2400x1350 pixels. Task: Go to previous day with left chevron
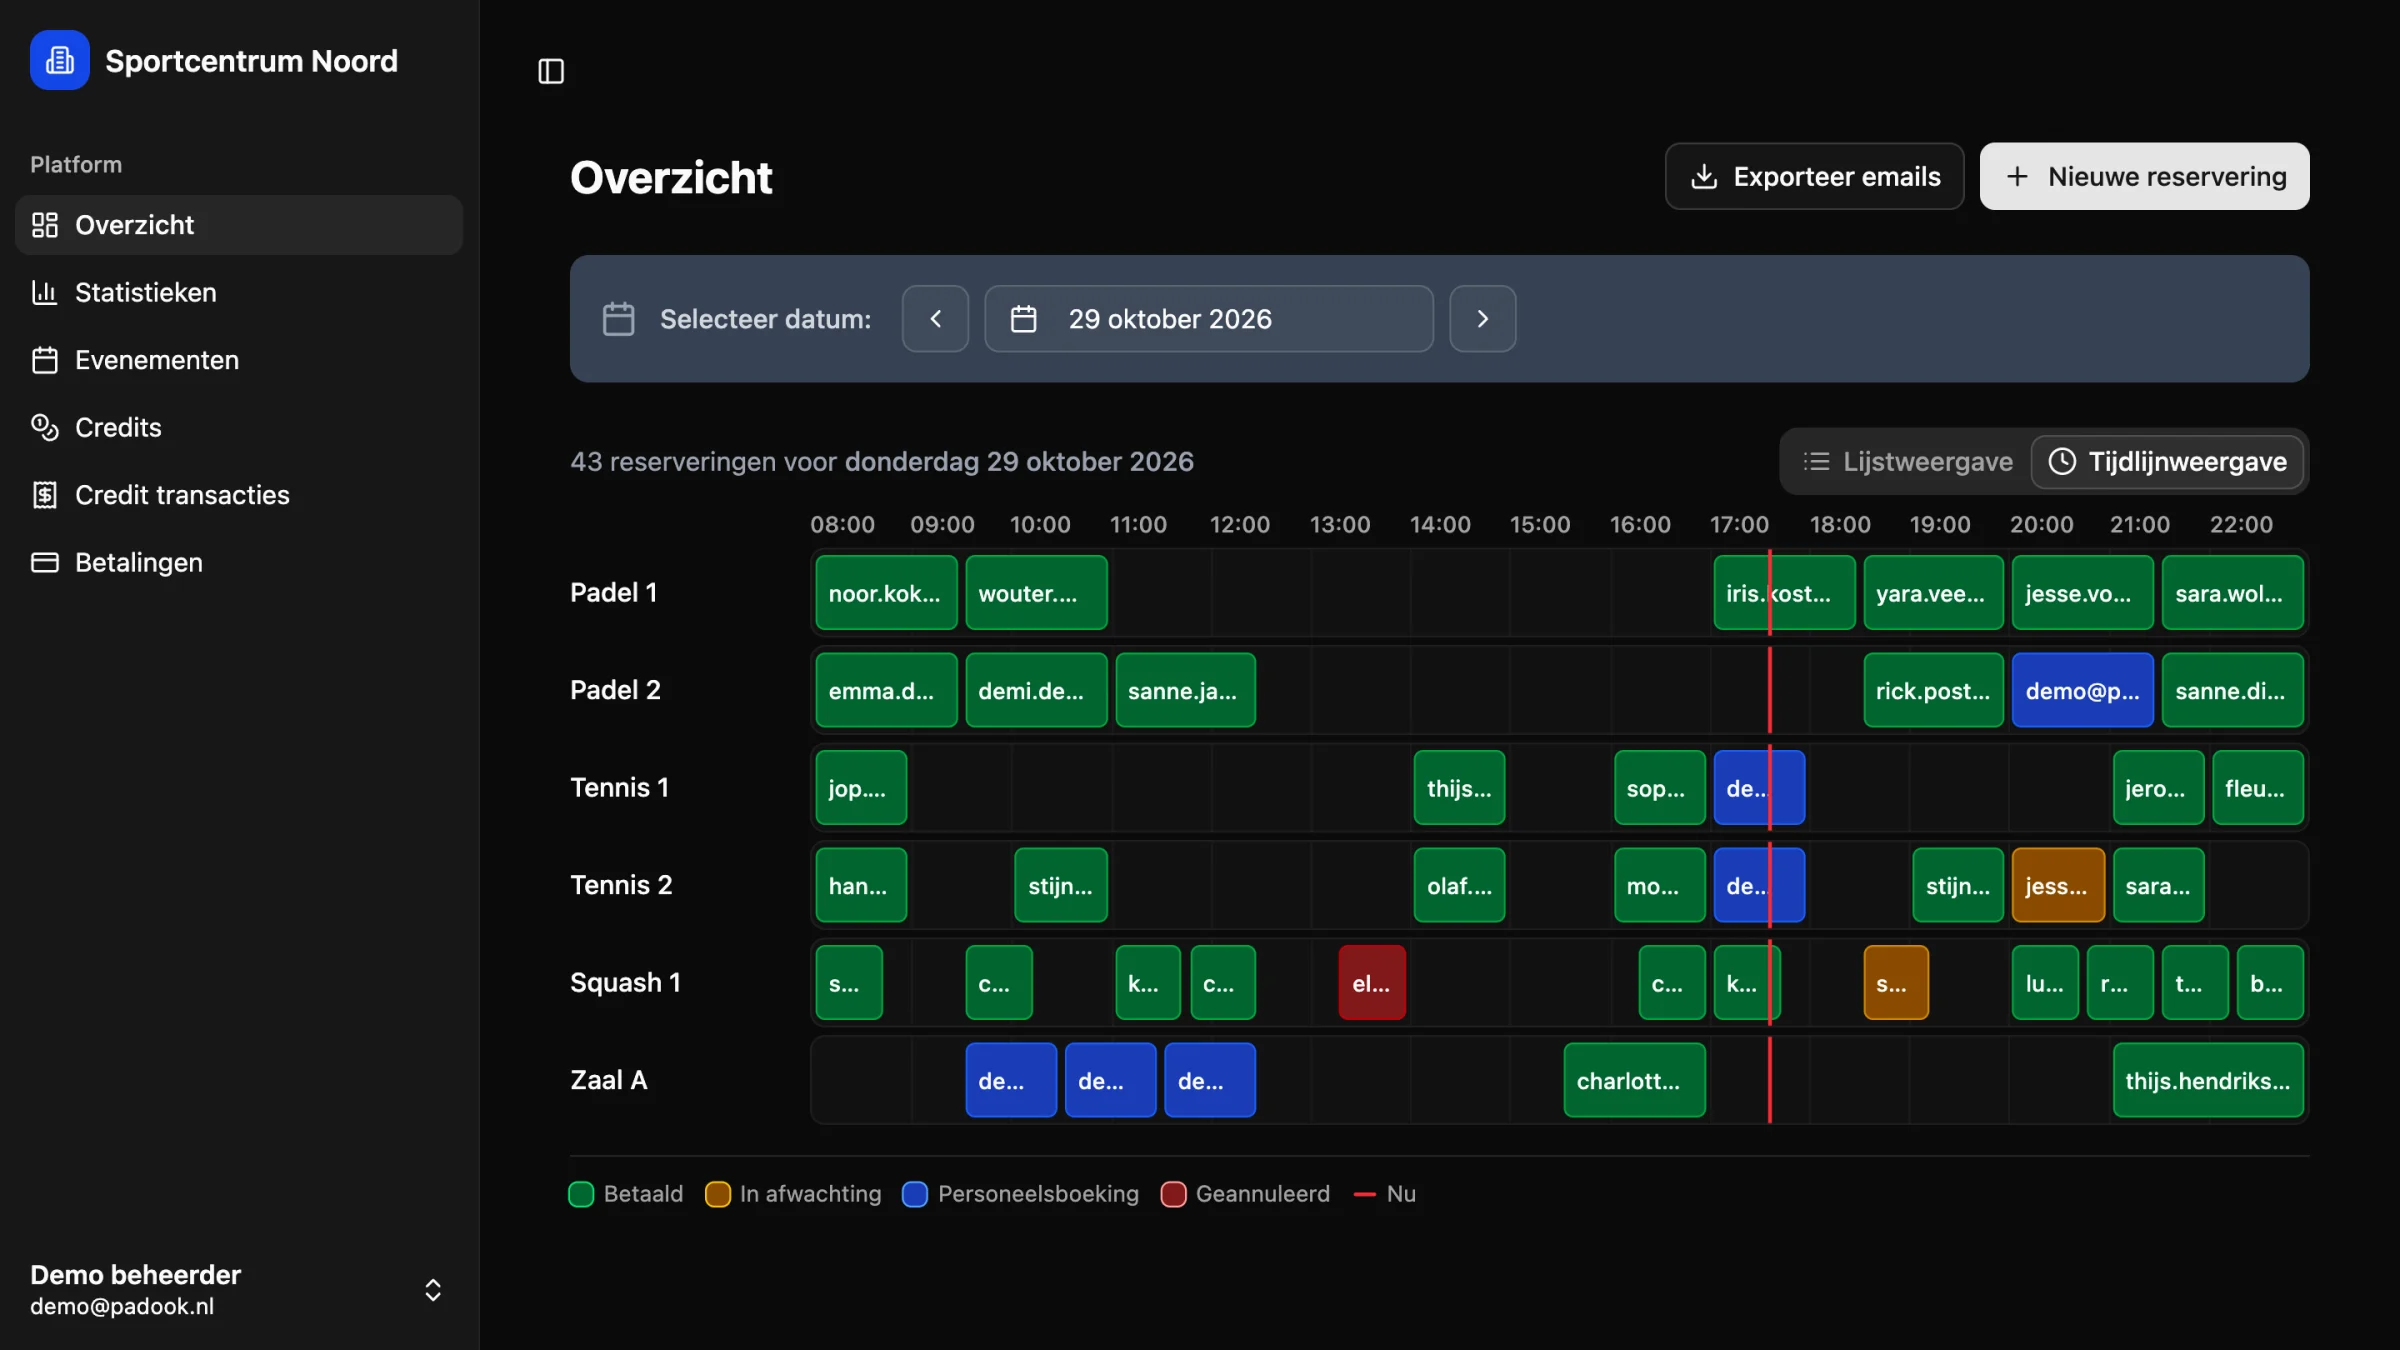pyautogui.click(x=935, y=319)
